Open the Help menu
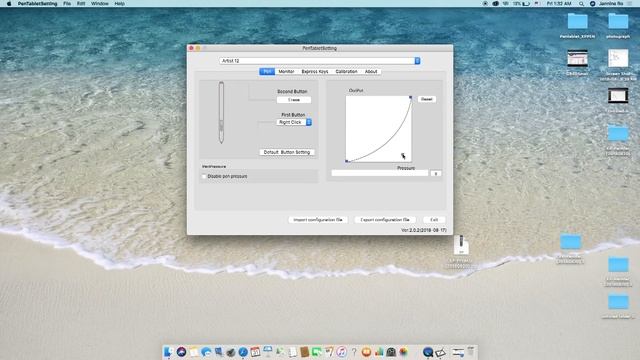Image resolution: width=640 pixels, height=360 pixels. [119, 4]
